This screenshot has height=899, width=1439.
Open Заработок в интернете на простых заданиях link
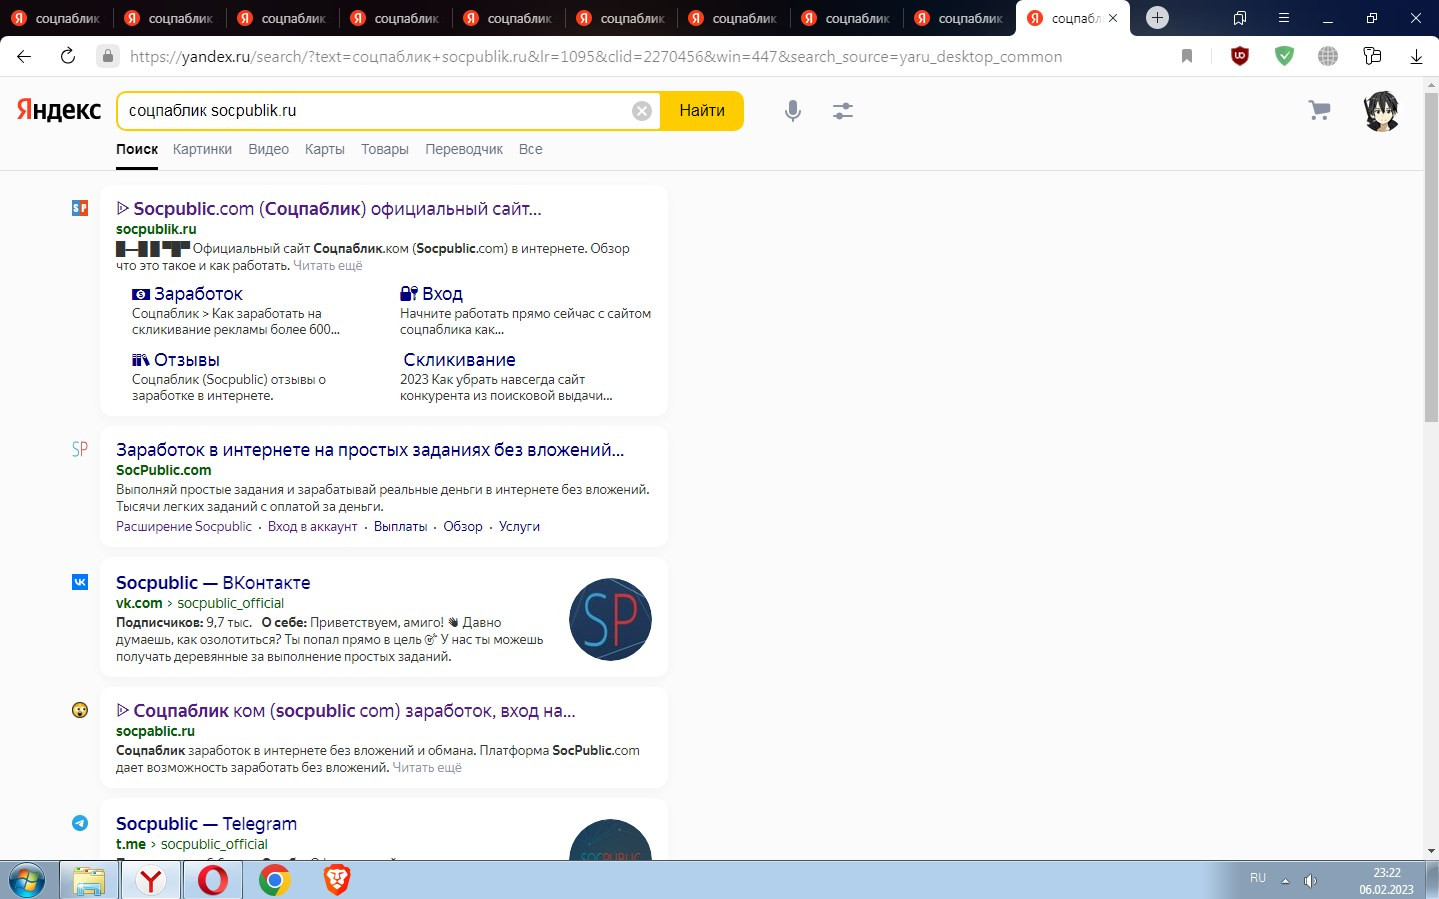tap(370, 450)
